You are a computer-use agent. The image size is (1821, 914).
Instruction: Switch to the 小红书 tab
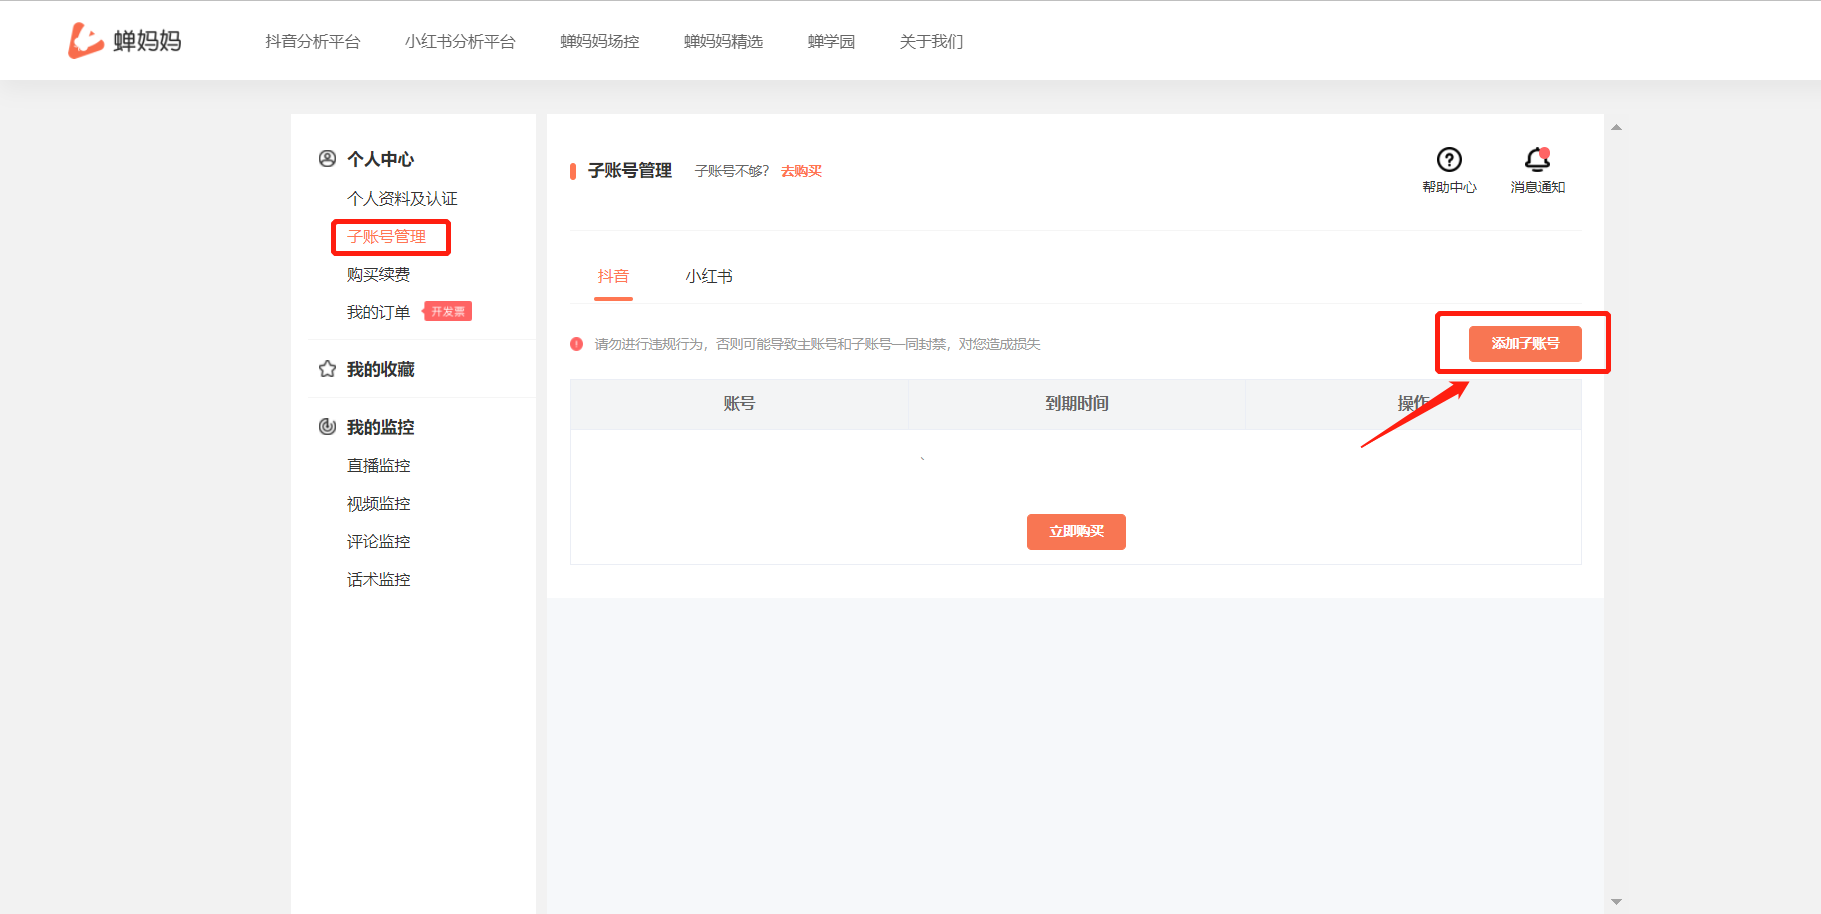pyautogui.click(x=709, y=276)
